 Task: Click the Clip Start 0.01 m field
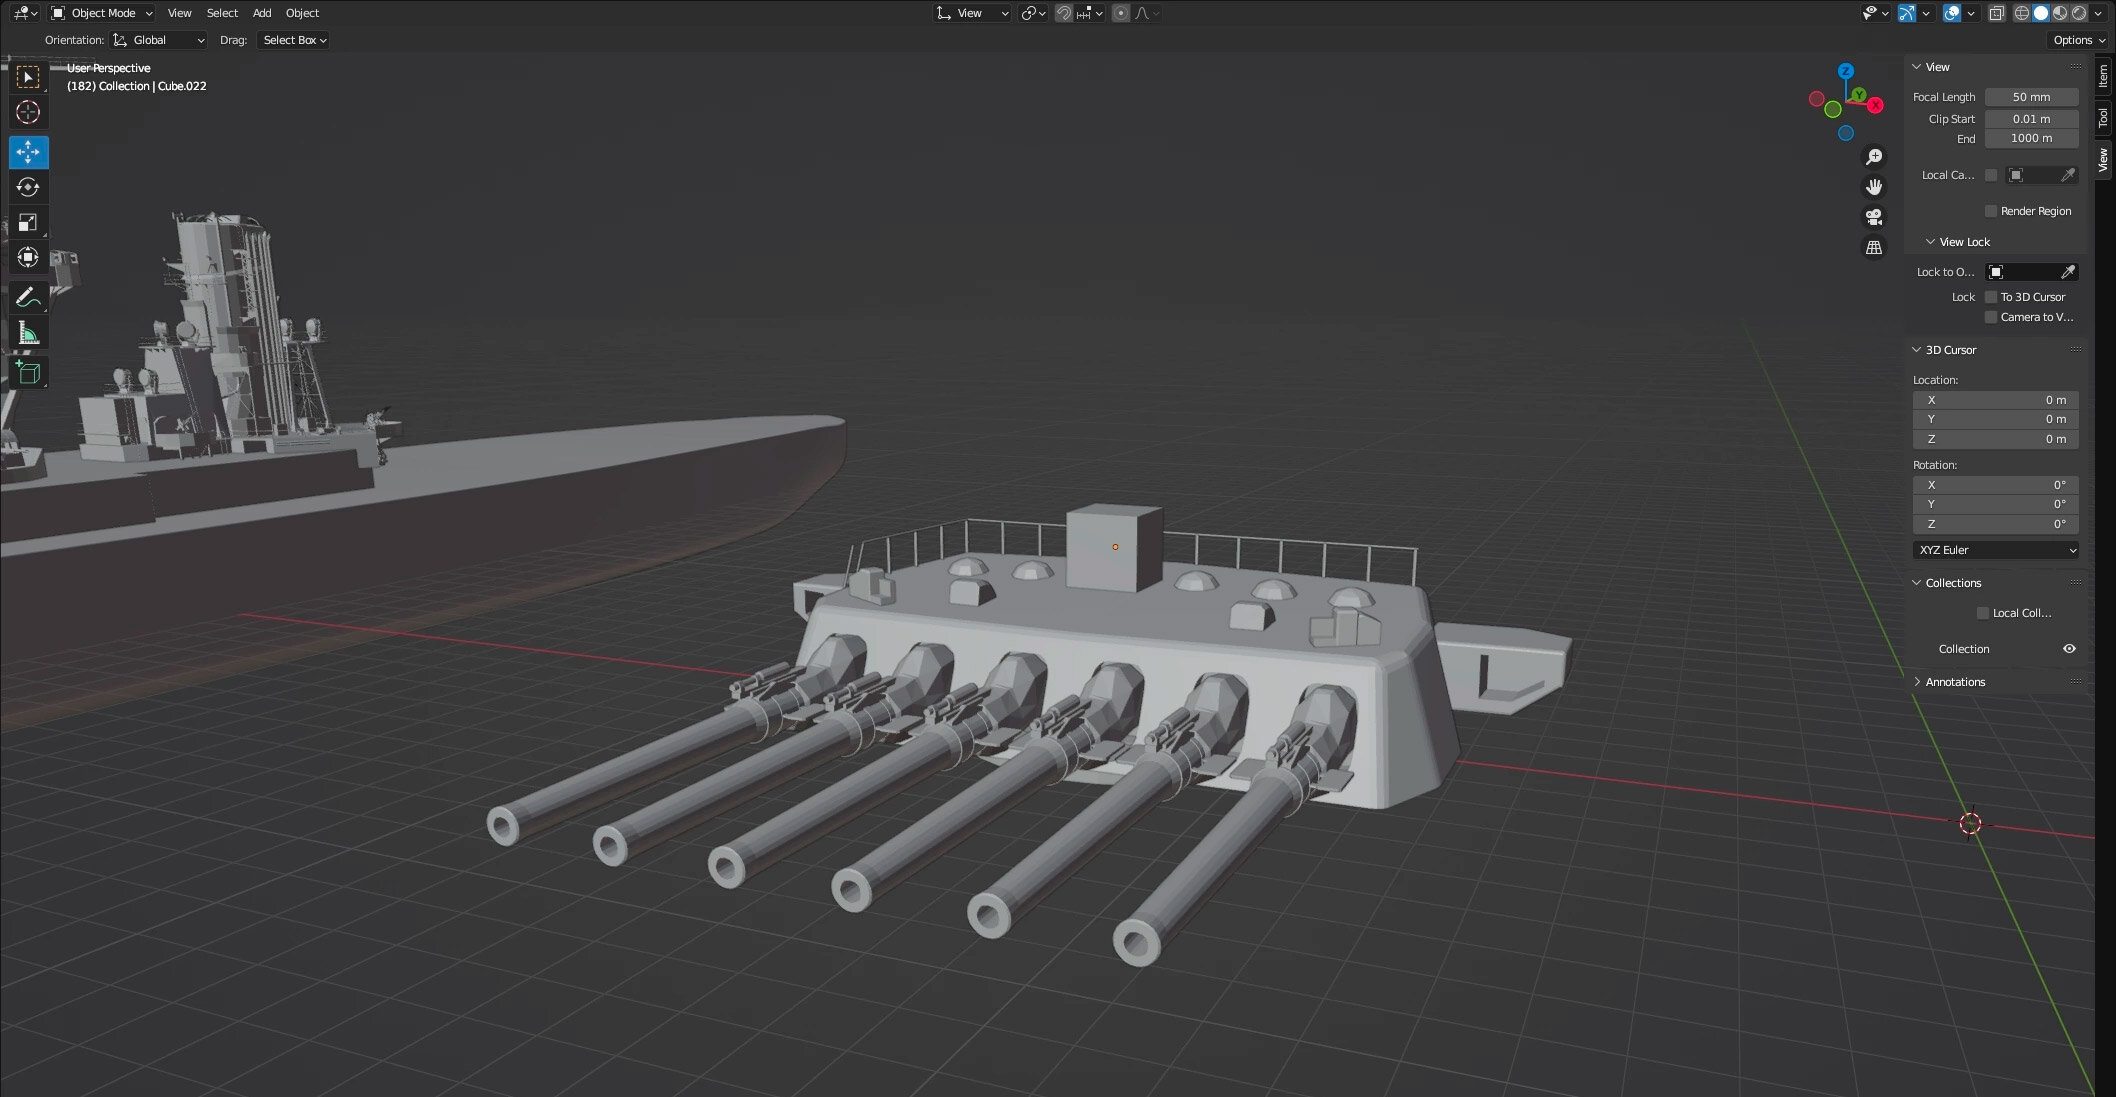[x=2031, y=119]
